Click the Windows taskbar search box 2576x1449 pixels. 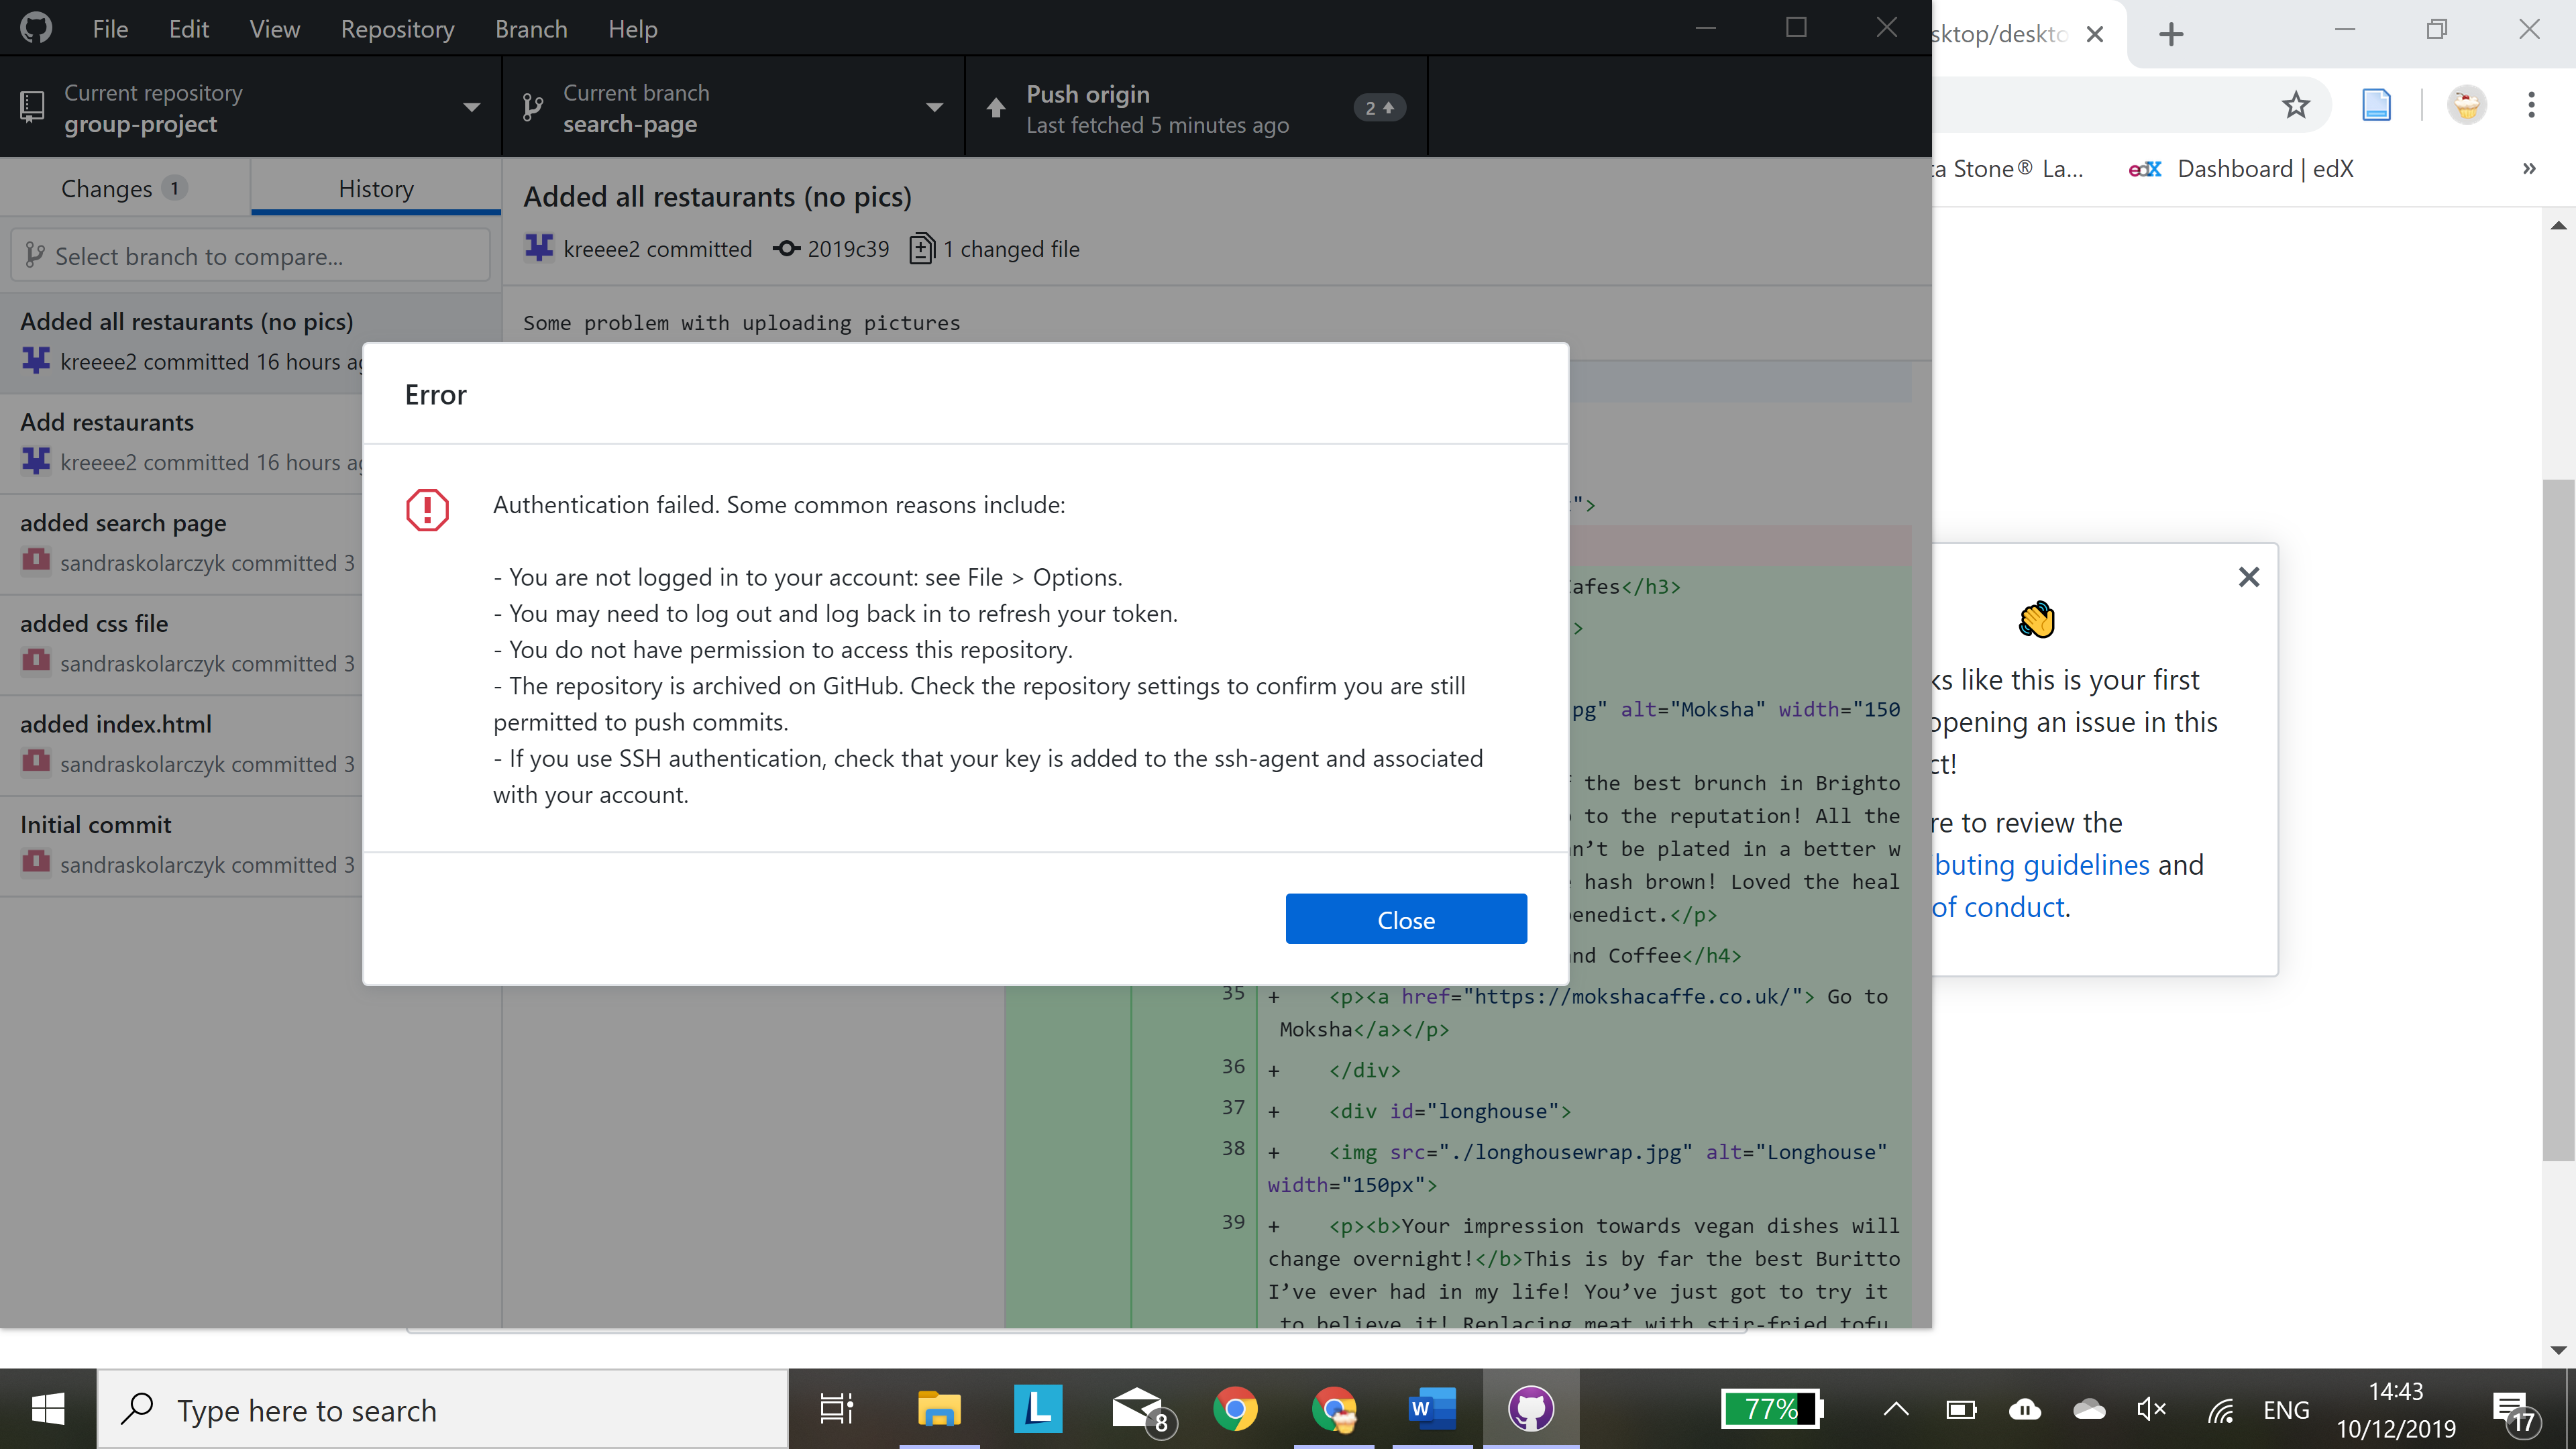[x=443, y=1409]
